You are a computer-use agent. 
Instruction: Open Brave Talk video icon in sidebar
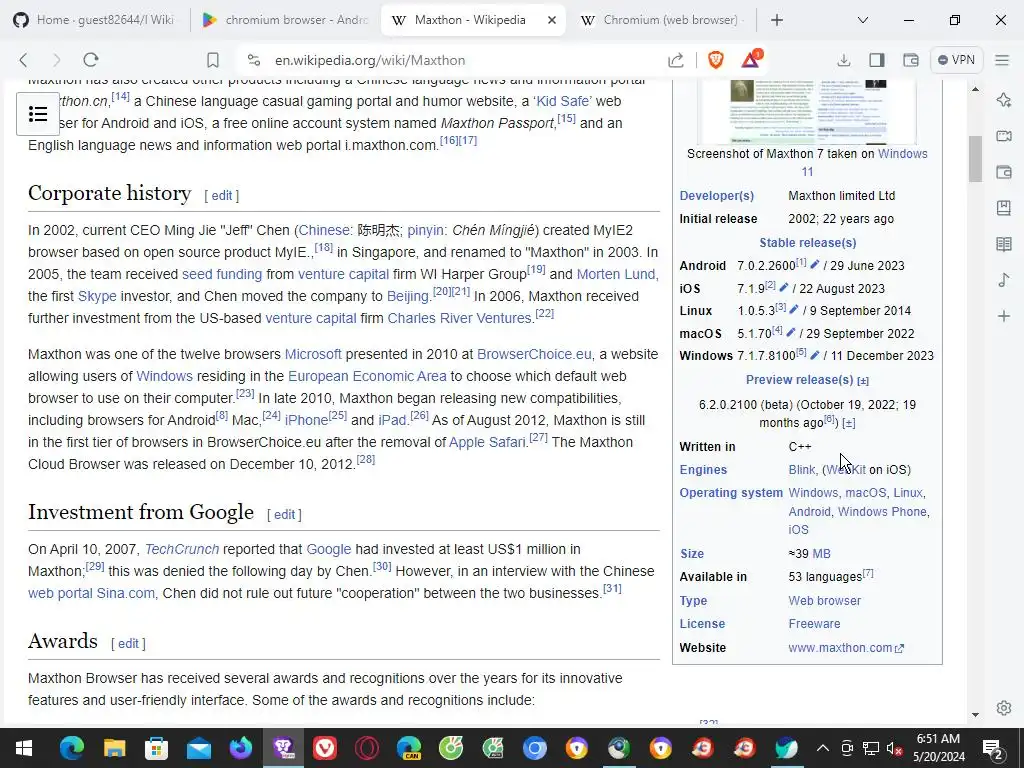point(1004,136)
